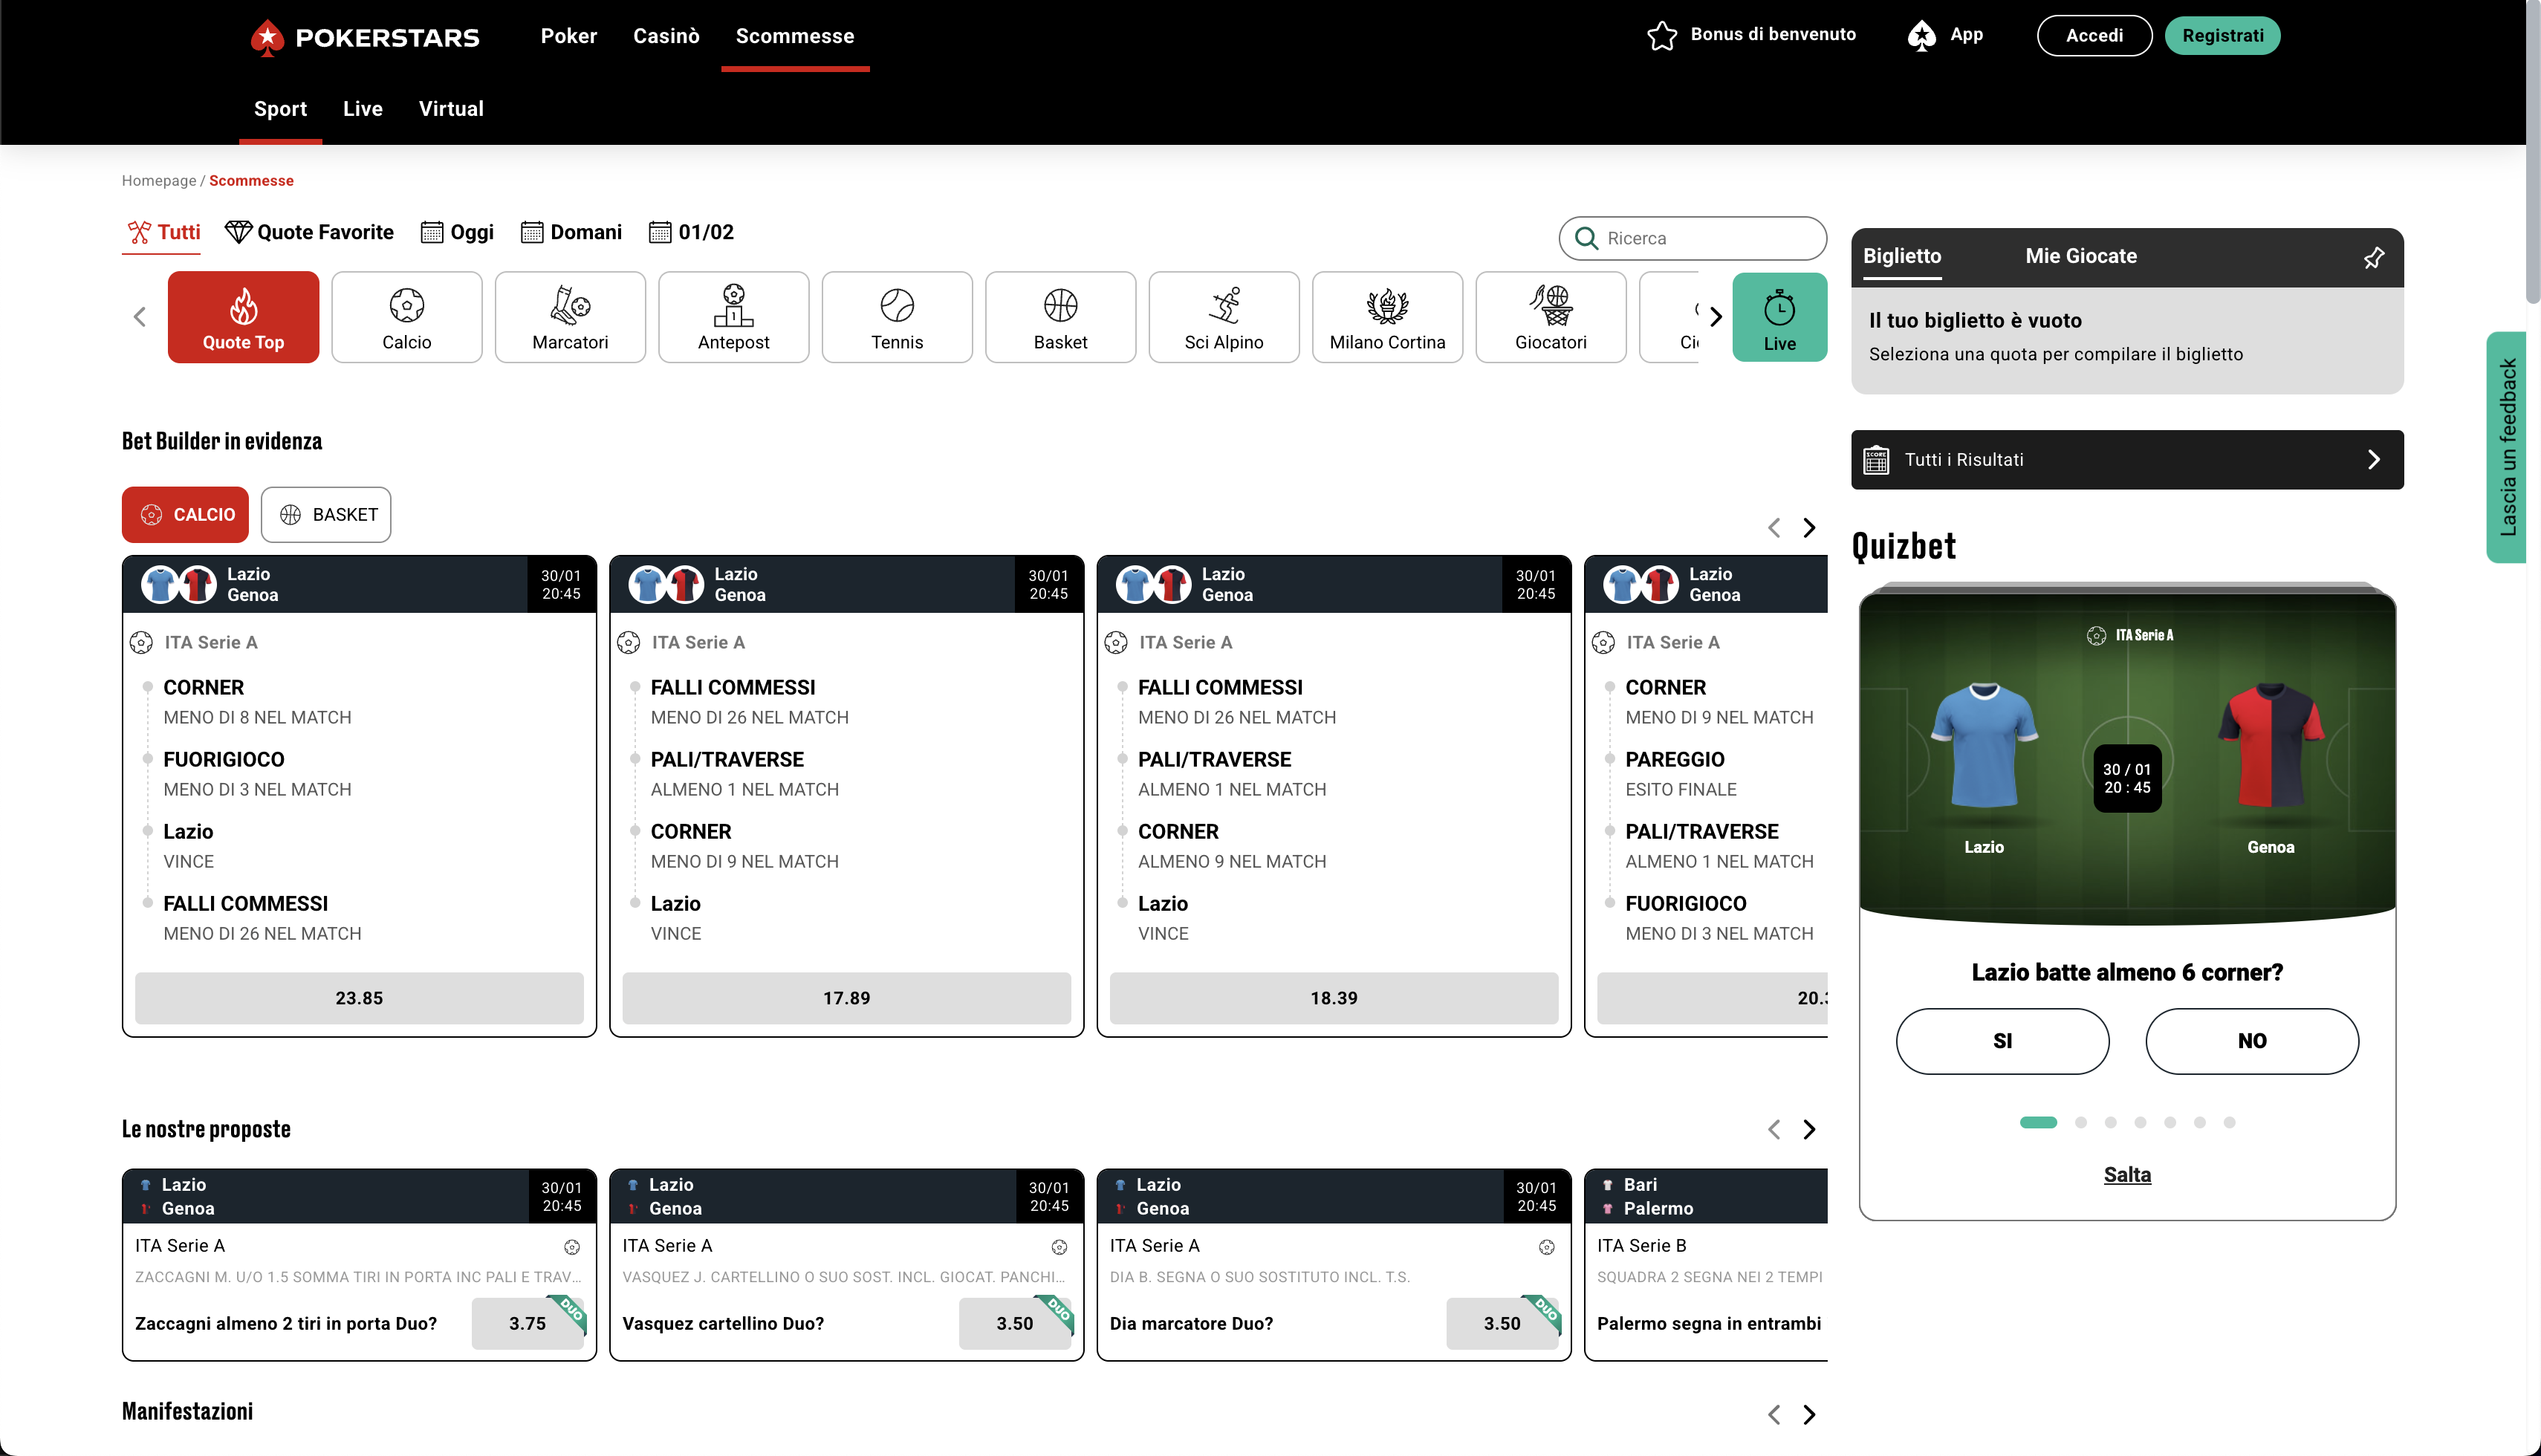Viewport: 2541px width, 1456px height.
Task: Expand Tutti i Risultati chevron
Action: [2373, 459]
